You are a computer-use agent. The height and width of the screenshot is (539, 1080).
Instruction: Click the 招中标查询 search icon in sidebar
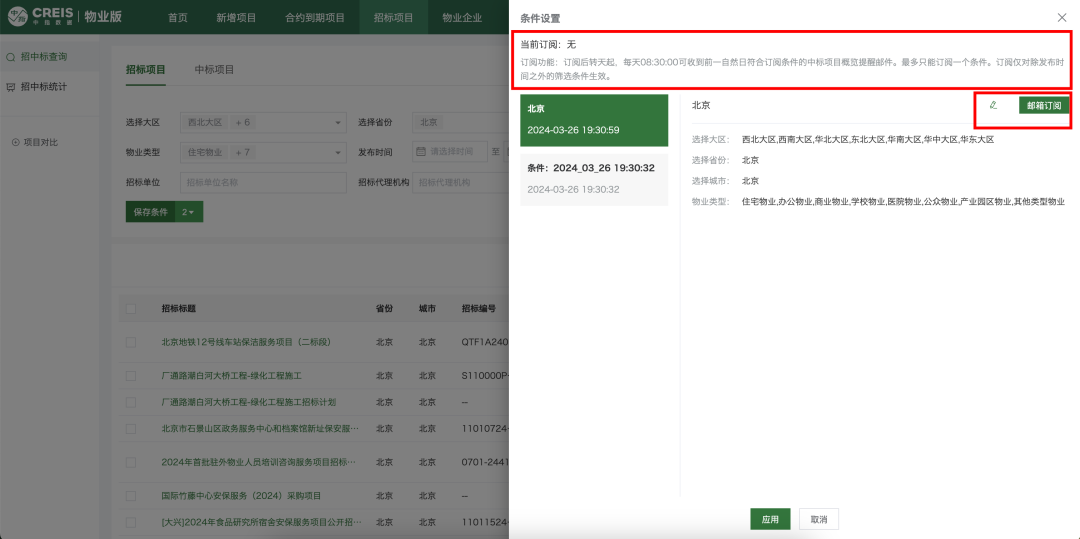(11, 58)
